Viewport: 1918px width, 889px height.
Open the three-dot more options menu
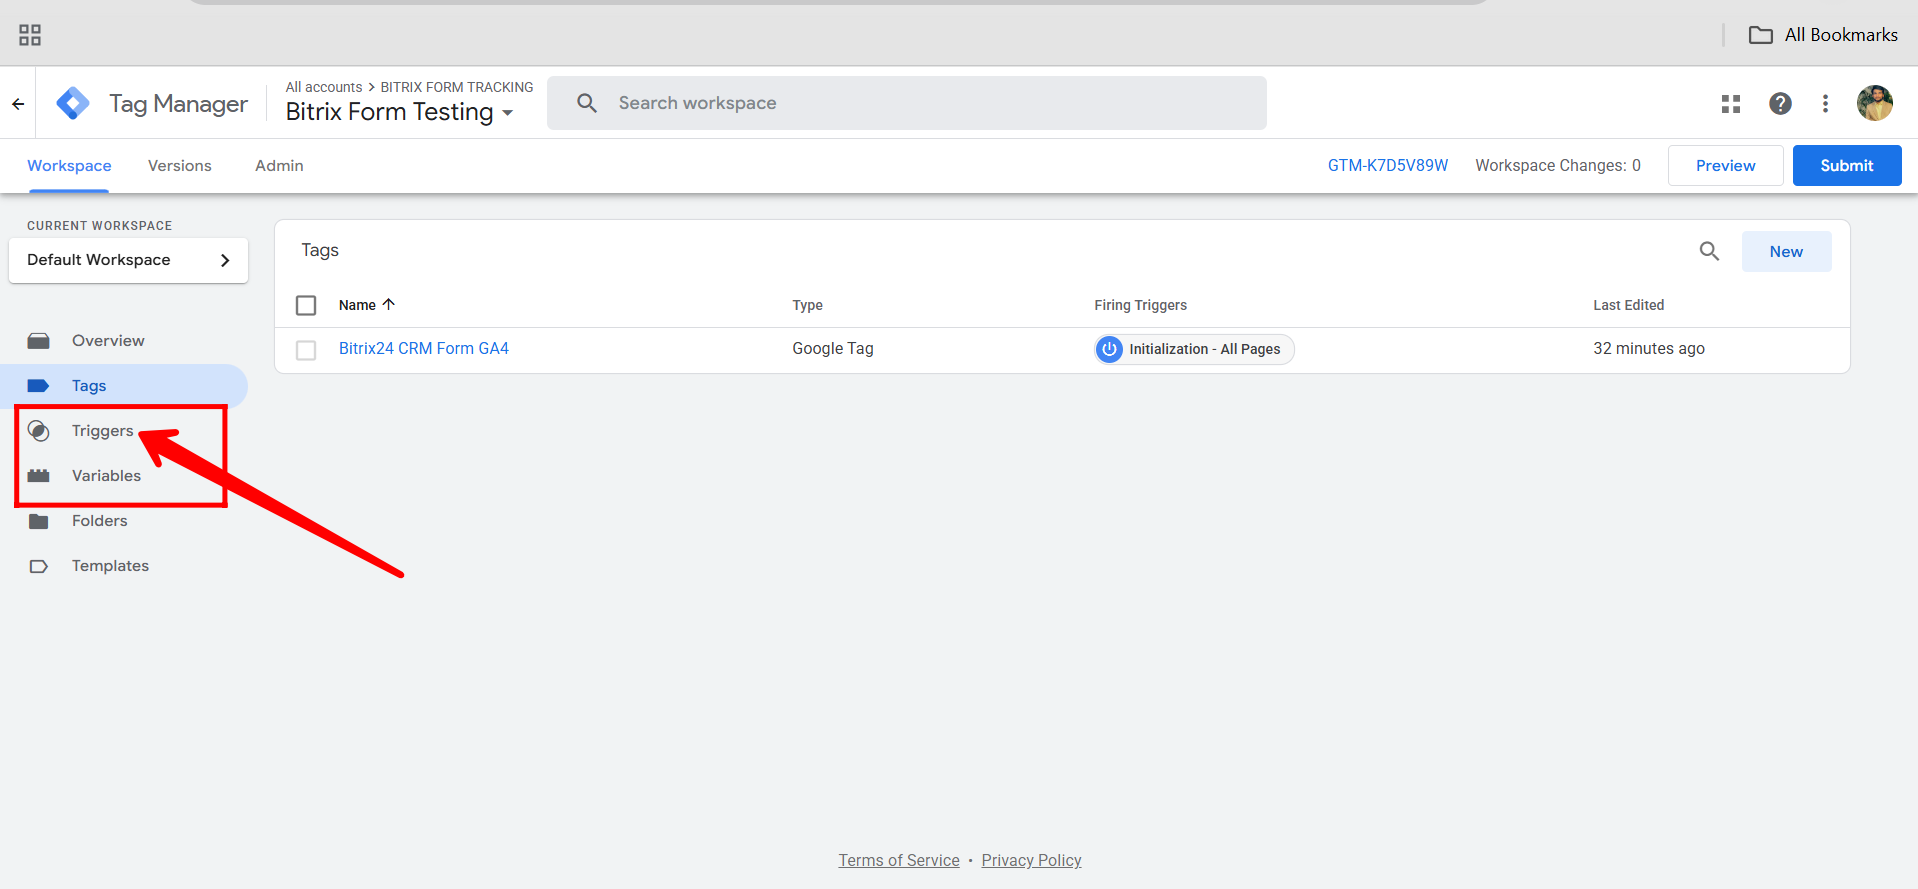pos(1825,104)
